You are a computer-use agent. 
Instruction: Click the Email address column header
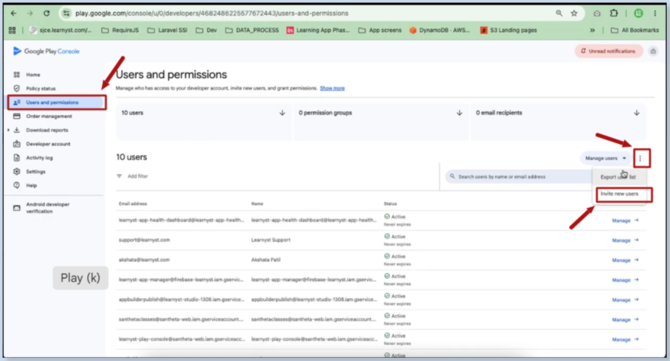tap(133, 204)
